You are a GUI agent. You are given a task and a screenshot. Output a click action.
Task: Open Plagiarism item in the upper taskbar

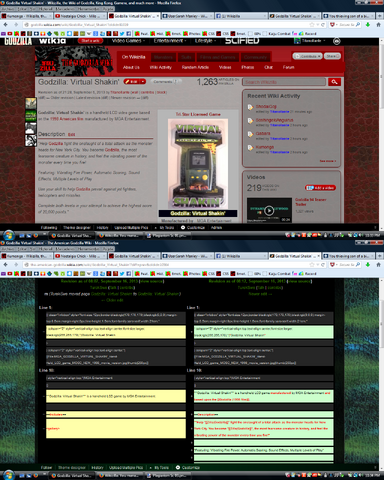point(169,236)
